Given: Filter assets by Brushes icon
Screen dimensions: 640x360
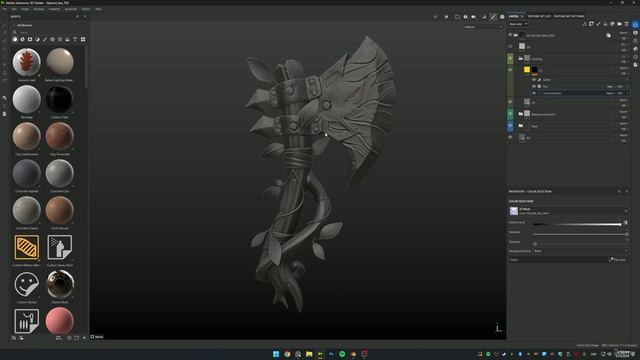Looking at the screenshot, I should coord(45,39).
